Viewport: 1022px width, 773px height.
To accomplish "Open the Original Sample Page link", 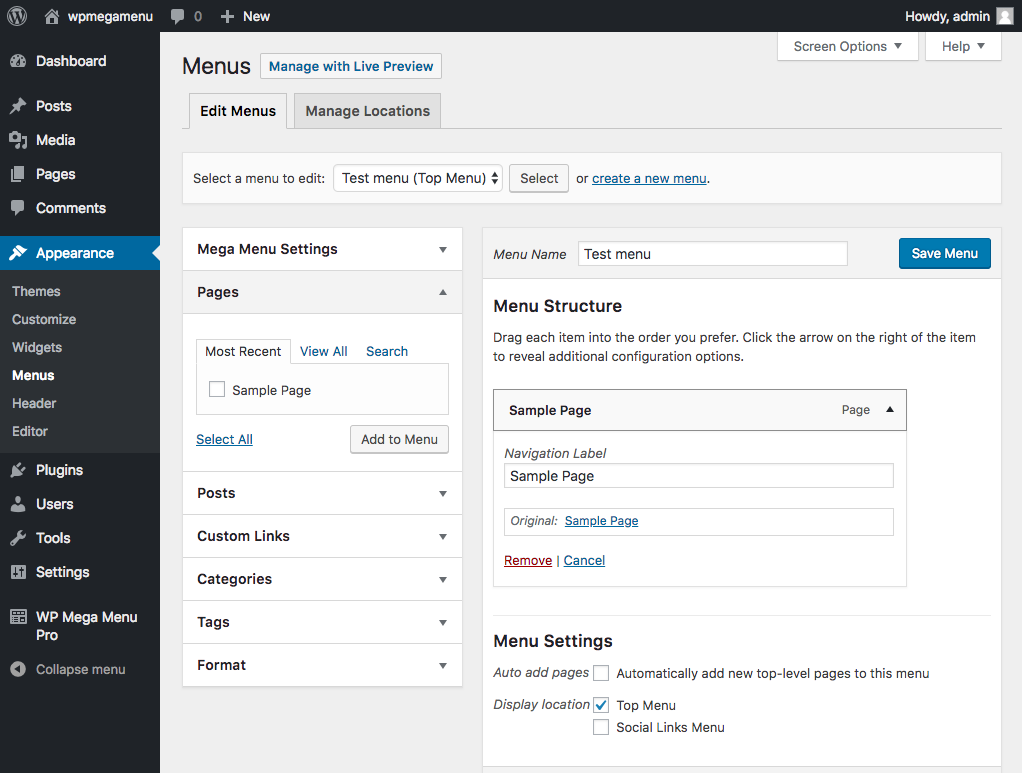I will tap(601, 521).
